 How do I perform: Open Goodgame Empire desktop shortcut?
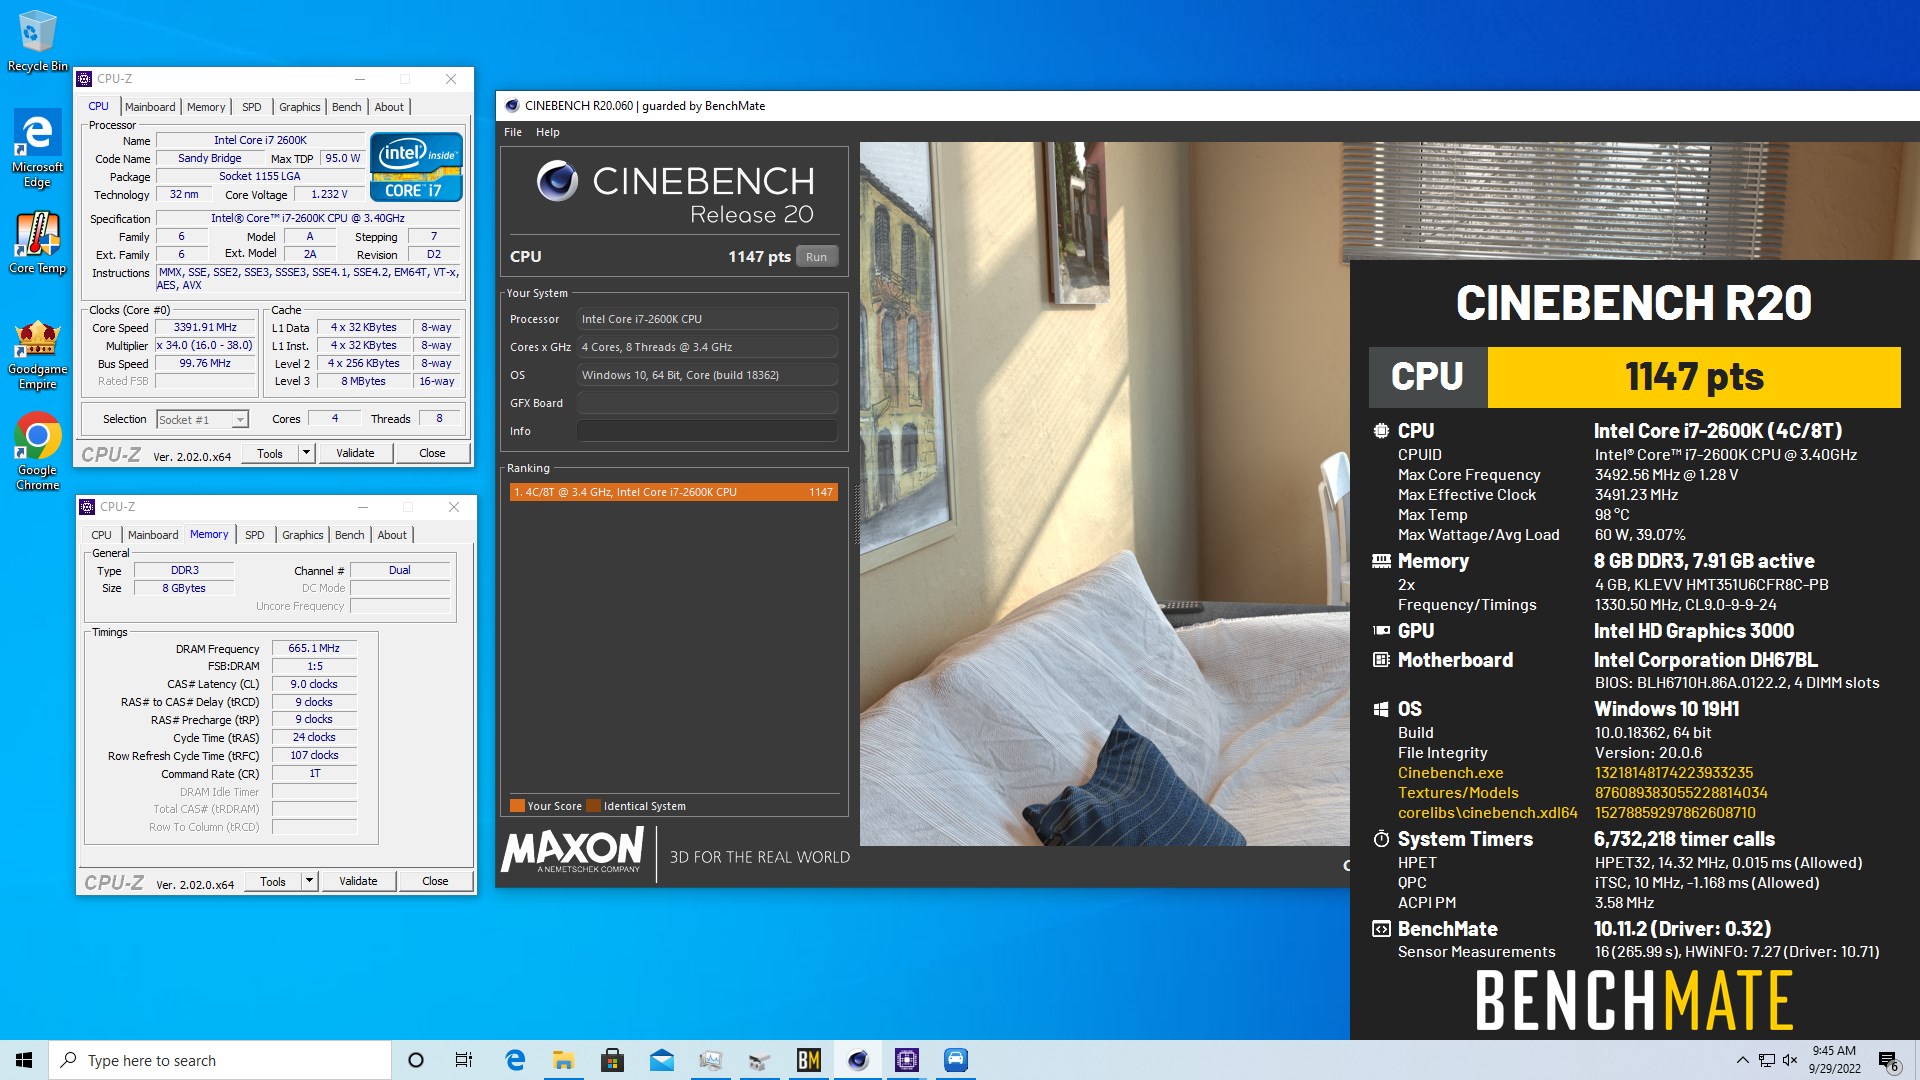pos(37,354)
